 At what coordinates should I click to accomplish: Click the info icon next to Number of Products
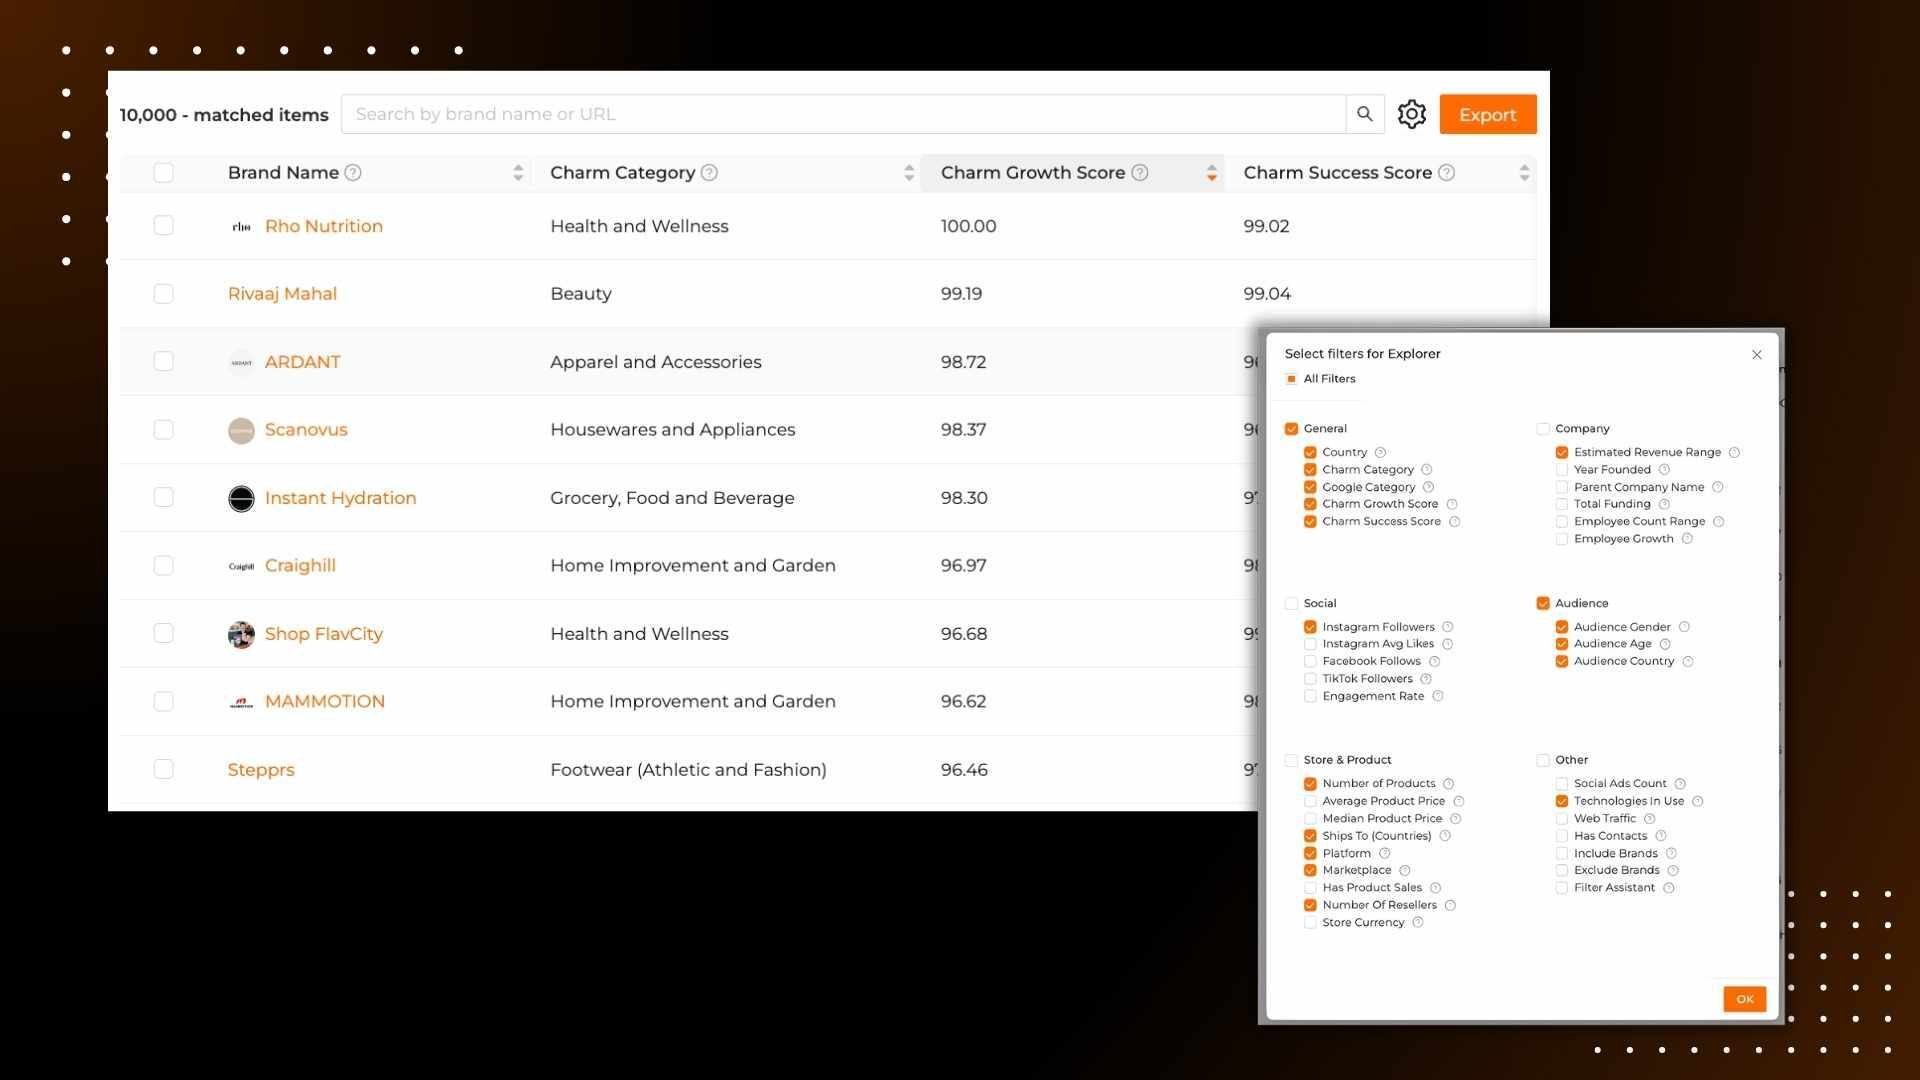(x=1448, y=784)
